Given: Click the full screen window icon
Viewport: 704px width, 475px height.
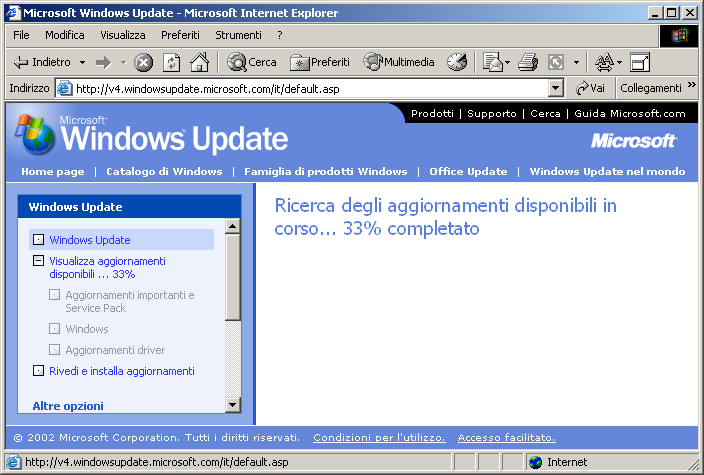Looking at the screenshot, I should (x=640, y=62).
